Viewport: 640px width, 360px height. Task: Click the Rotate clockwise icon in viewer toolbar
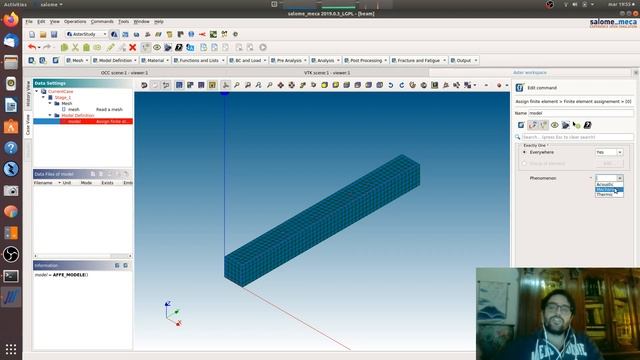coord(402,85)
